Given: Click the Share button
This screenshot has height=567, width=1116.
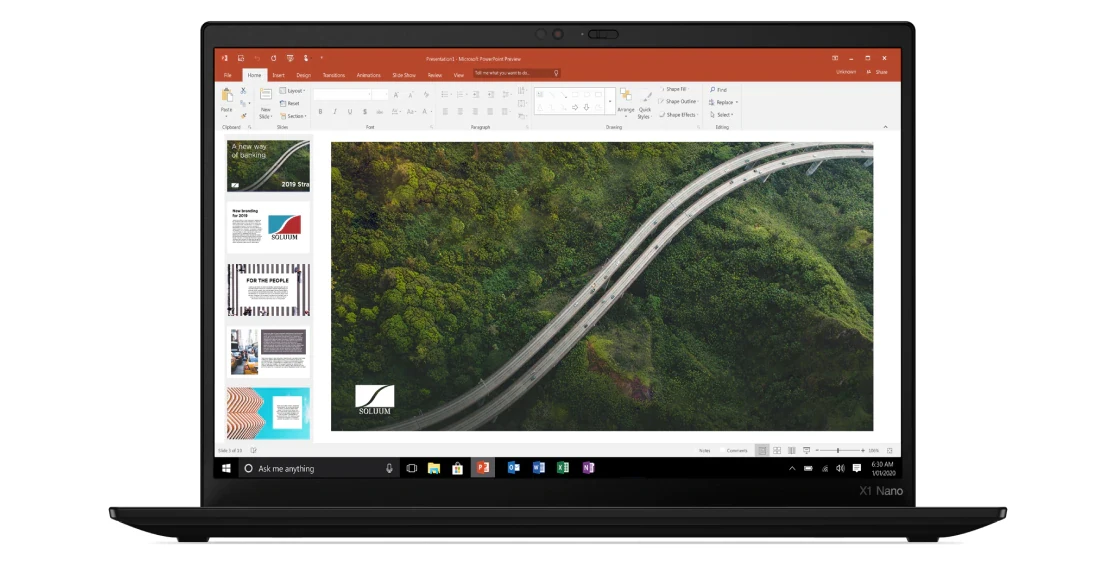Looking at the screenshot, I should pos(878,72).
